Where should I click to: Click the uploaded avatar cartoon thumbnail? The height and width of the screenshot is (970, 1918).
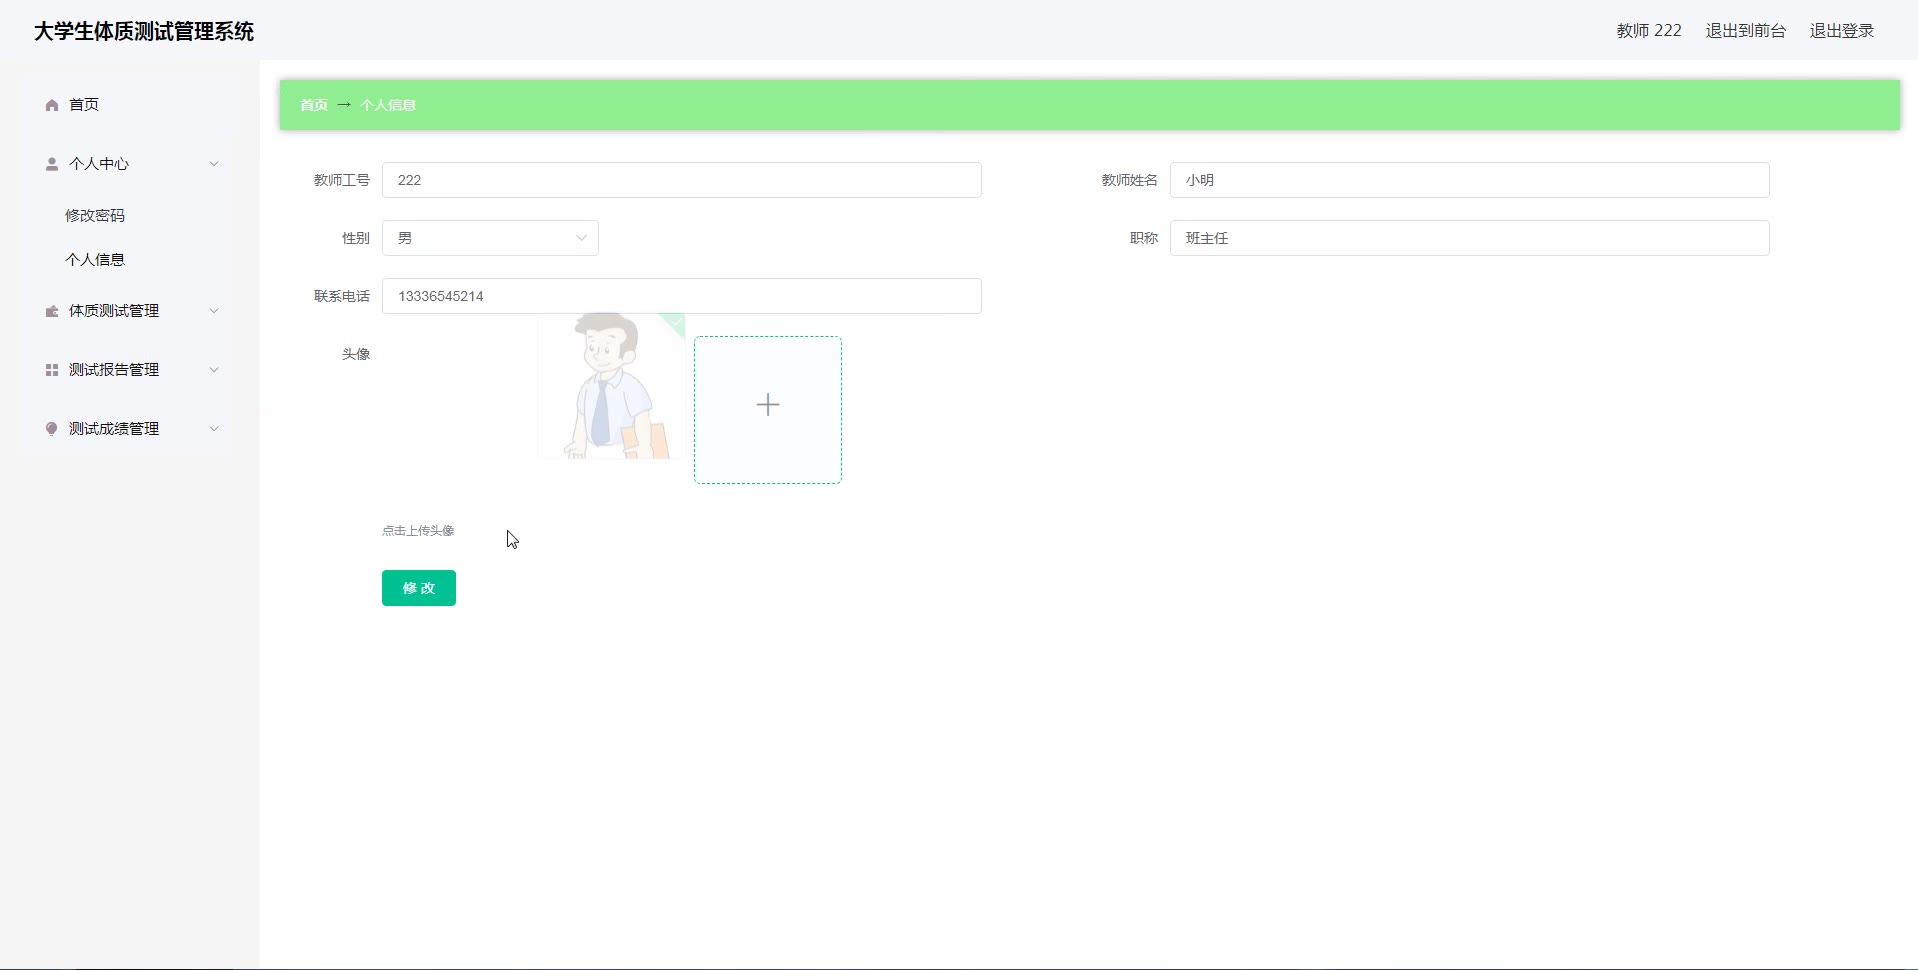click(612, 386)
